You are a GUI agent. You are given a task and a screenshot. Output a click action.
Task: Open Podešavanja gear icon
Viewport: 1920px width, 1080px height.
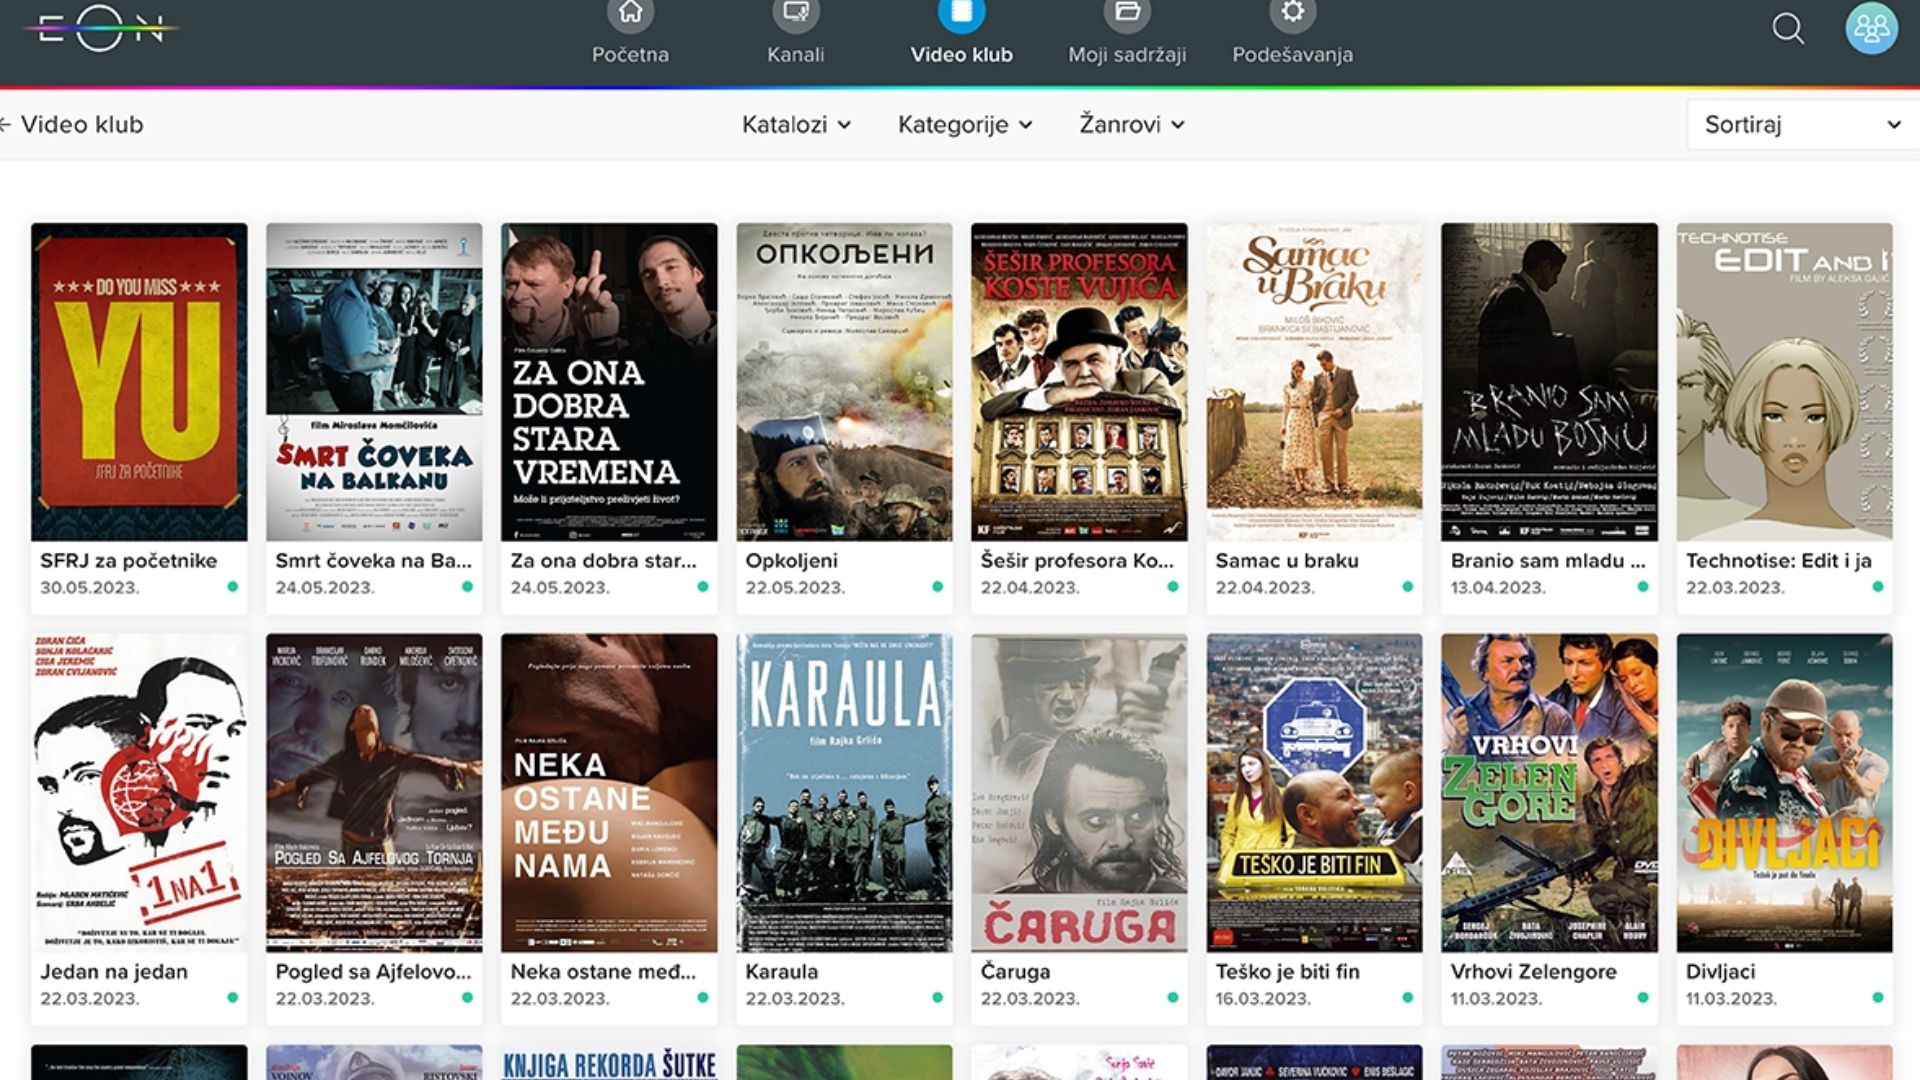pyautogui.click(x=1292, y=14)
